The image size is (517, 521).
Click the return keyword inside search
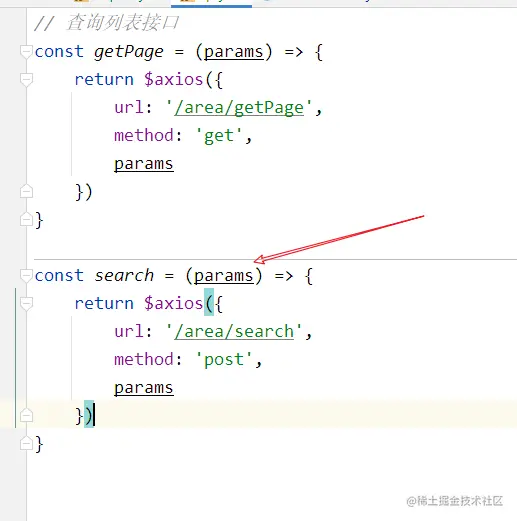(104, 304)
